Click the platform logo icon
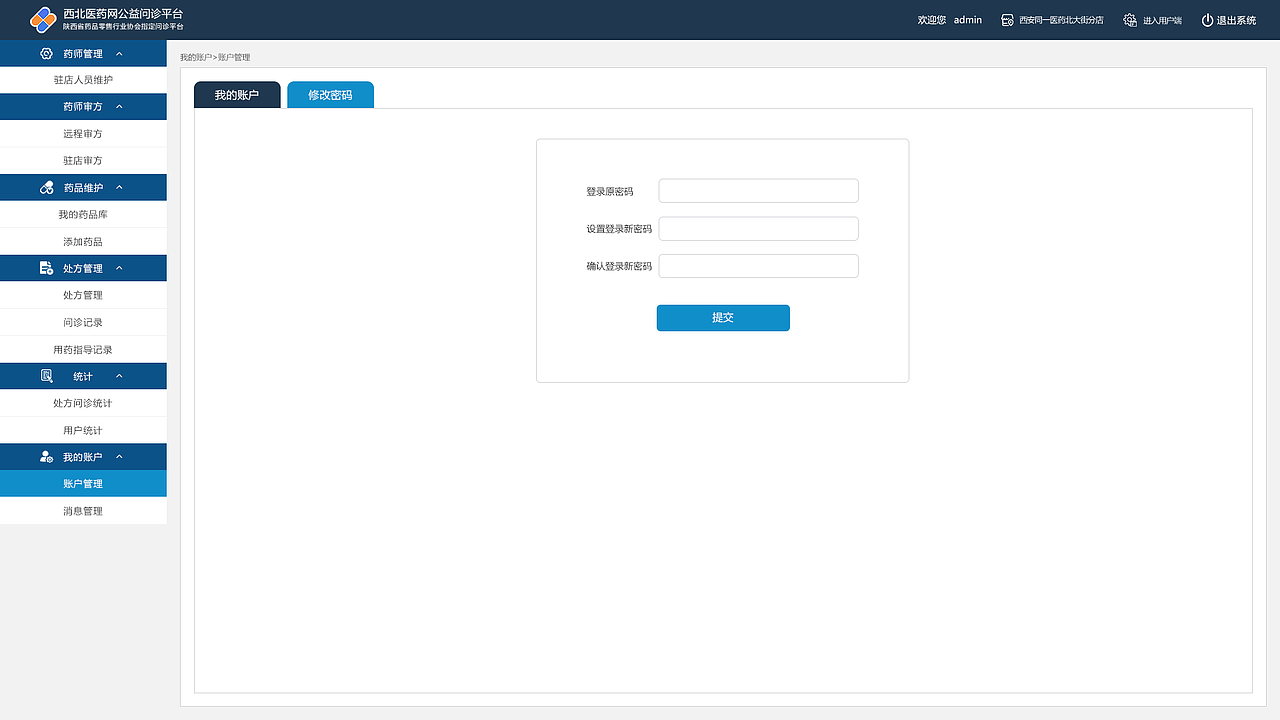The image size is (1280, 720). tap(43, 19)
